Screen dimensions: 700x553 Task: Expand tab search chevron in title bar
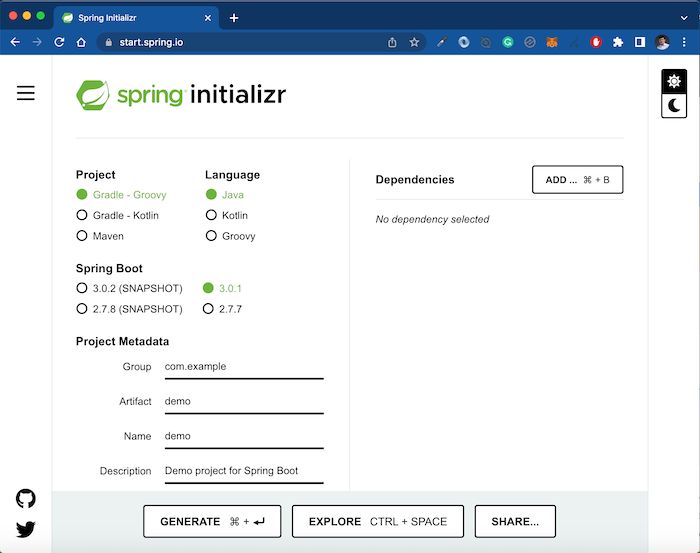pos(684,18)
